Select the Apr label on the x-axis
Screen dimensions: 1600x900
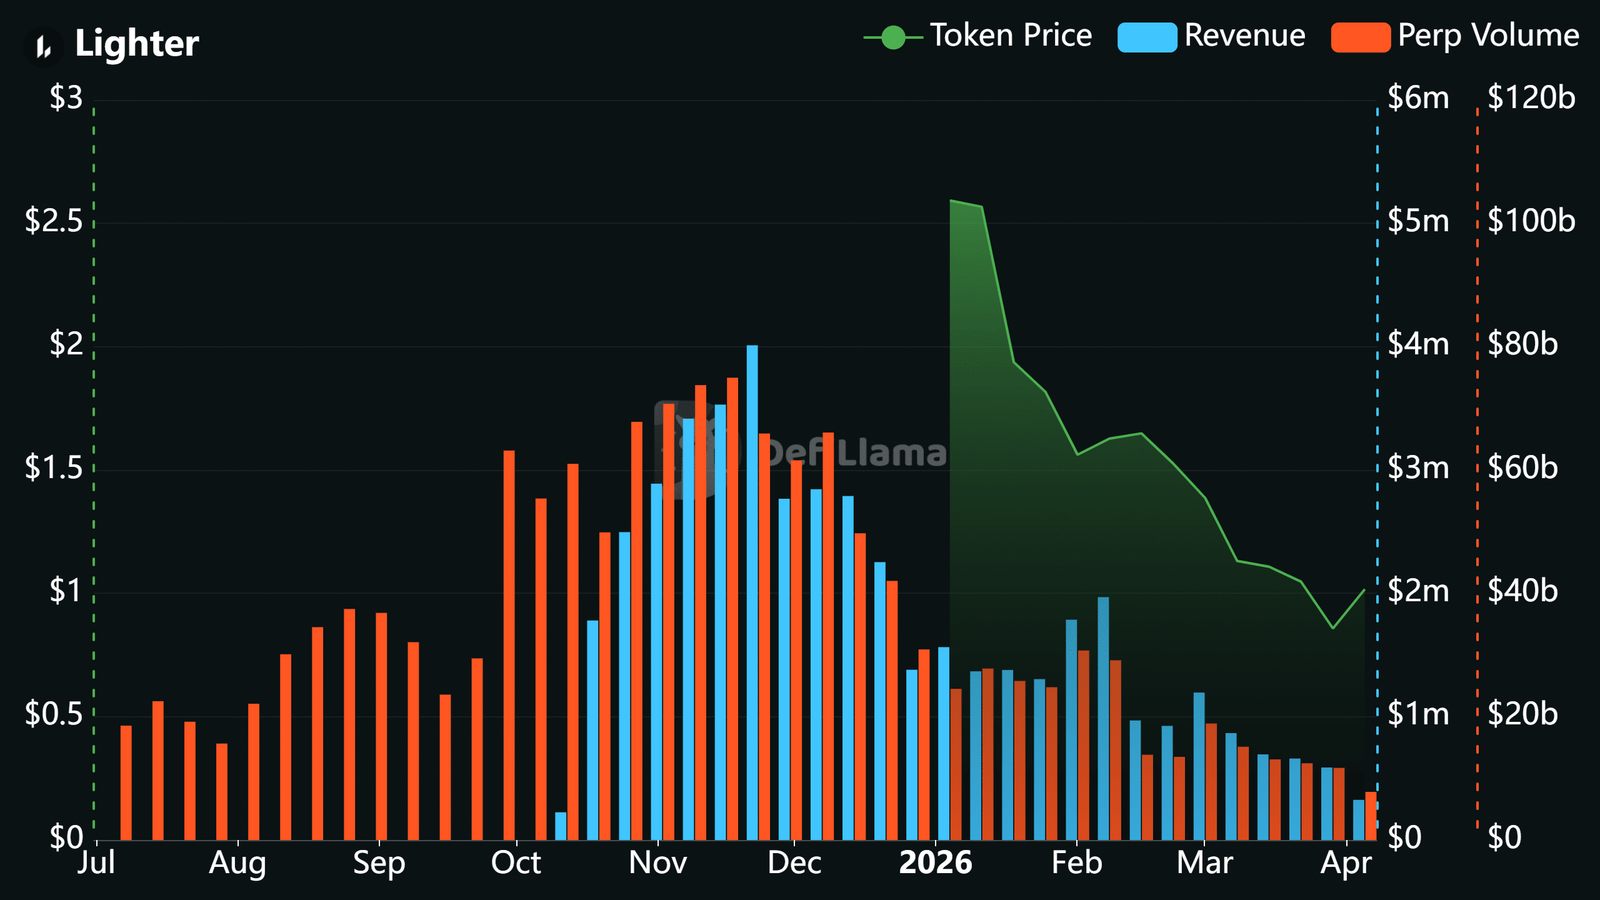pos(1345,863)
